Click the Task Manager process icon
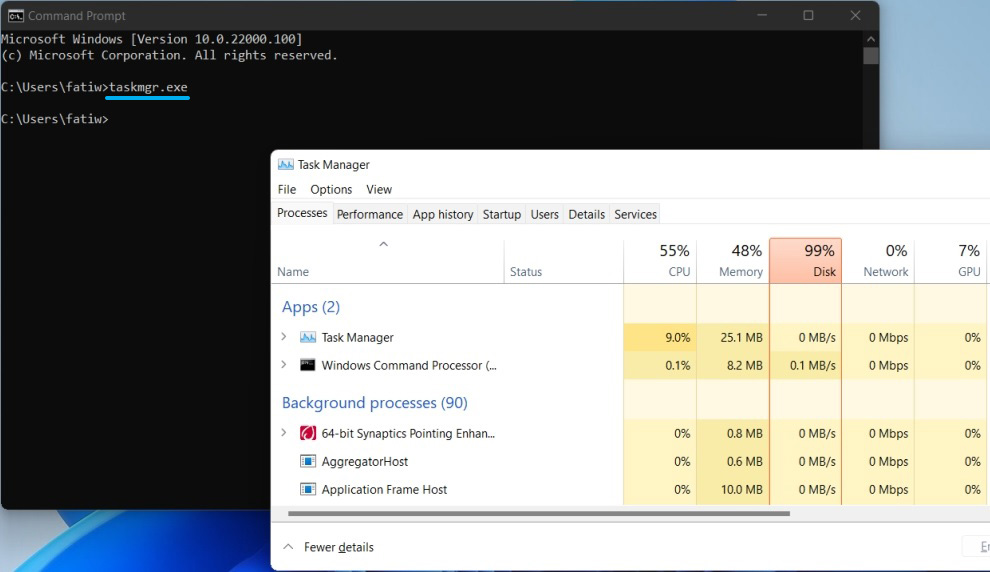This screenshot has height=572, width=990. (308, 338)
